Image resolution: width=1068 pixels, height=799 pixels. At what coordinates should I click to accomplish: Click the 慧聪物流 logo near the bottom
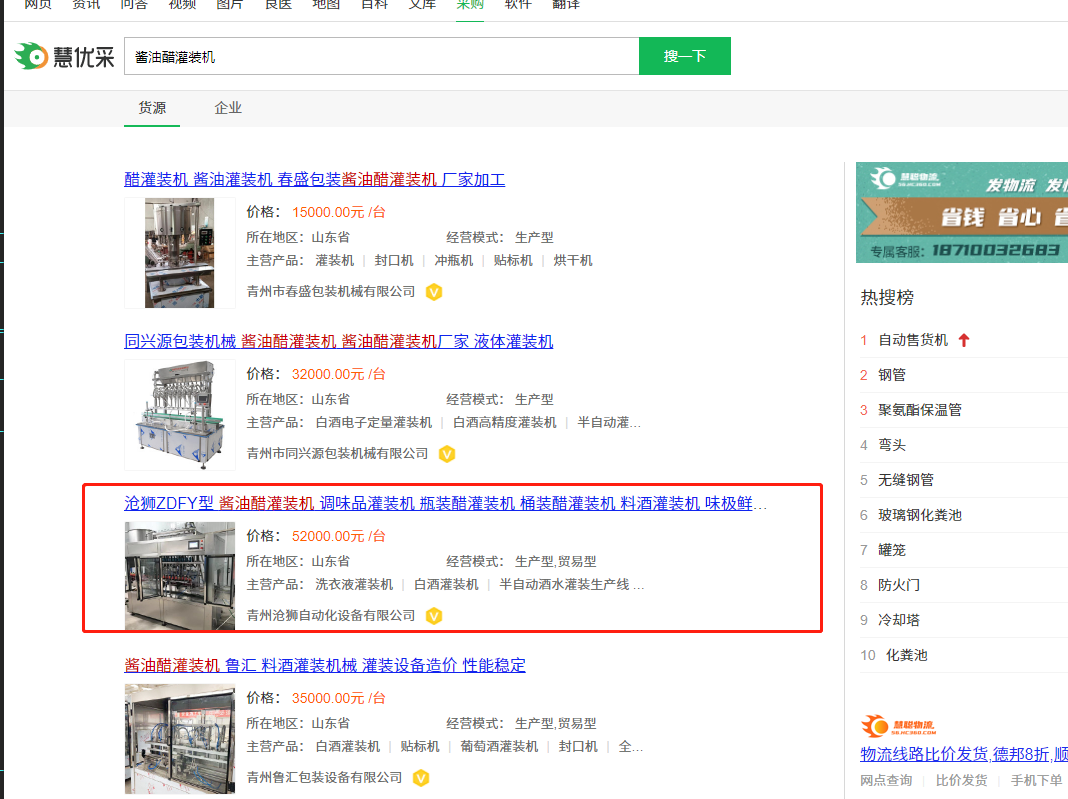898,726
